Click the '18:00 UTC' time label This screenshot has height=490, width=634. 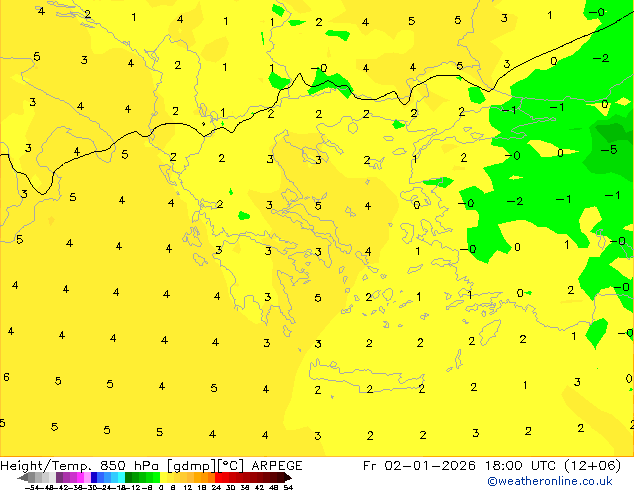click(x=521, y=466)
